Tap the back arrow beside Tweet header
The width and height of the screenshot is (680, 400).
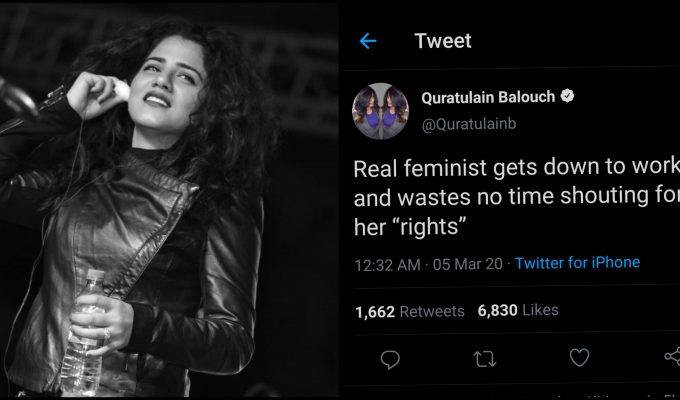[x=368, y=41]
